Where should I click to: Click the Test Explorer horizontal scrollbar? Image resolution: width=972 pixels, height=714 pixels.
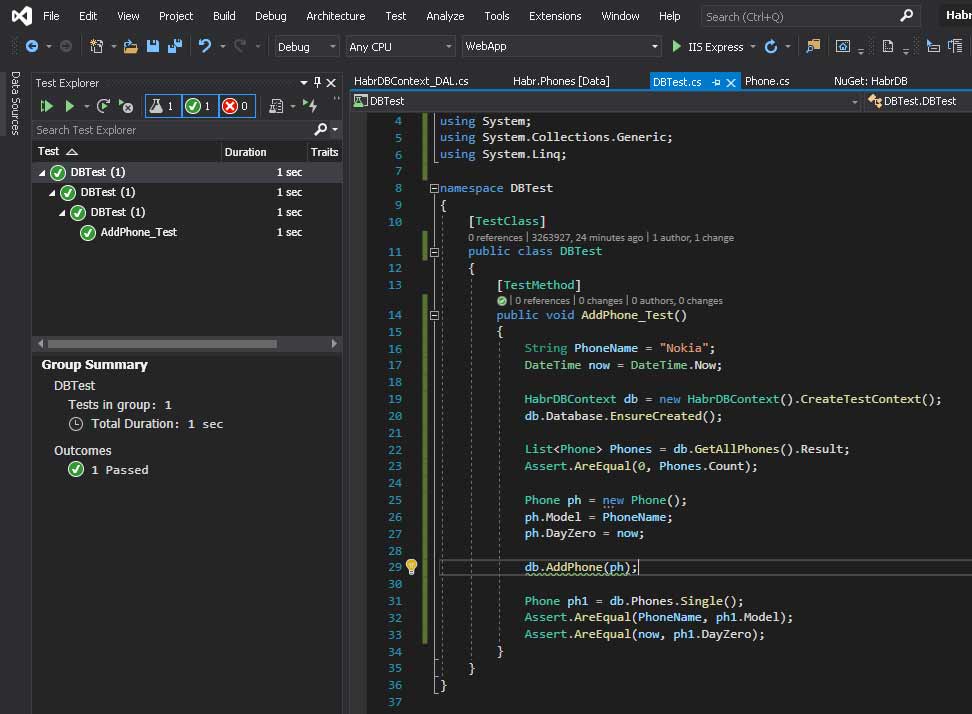[x=160, y=343]
